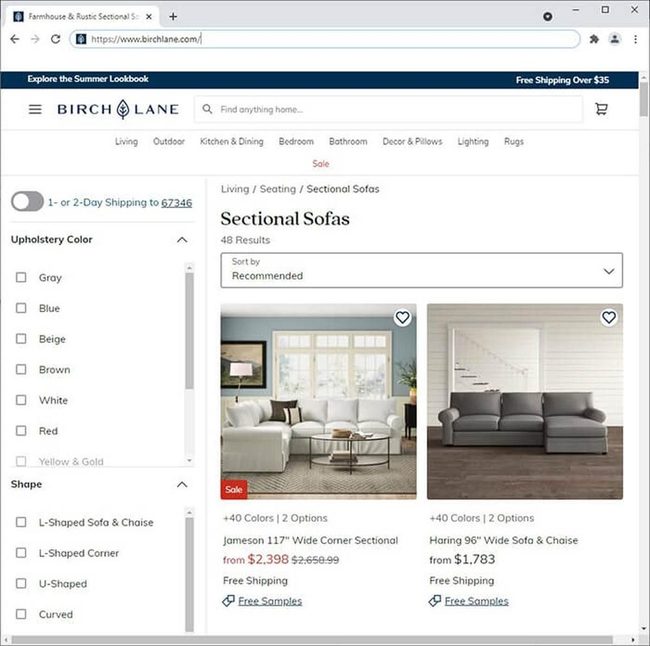The image size is (650, 646).
Task: Open the hamburger menu icon
Action: coord(35,109)
